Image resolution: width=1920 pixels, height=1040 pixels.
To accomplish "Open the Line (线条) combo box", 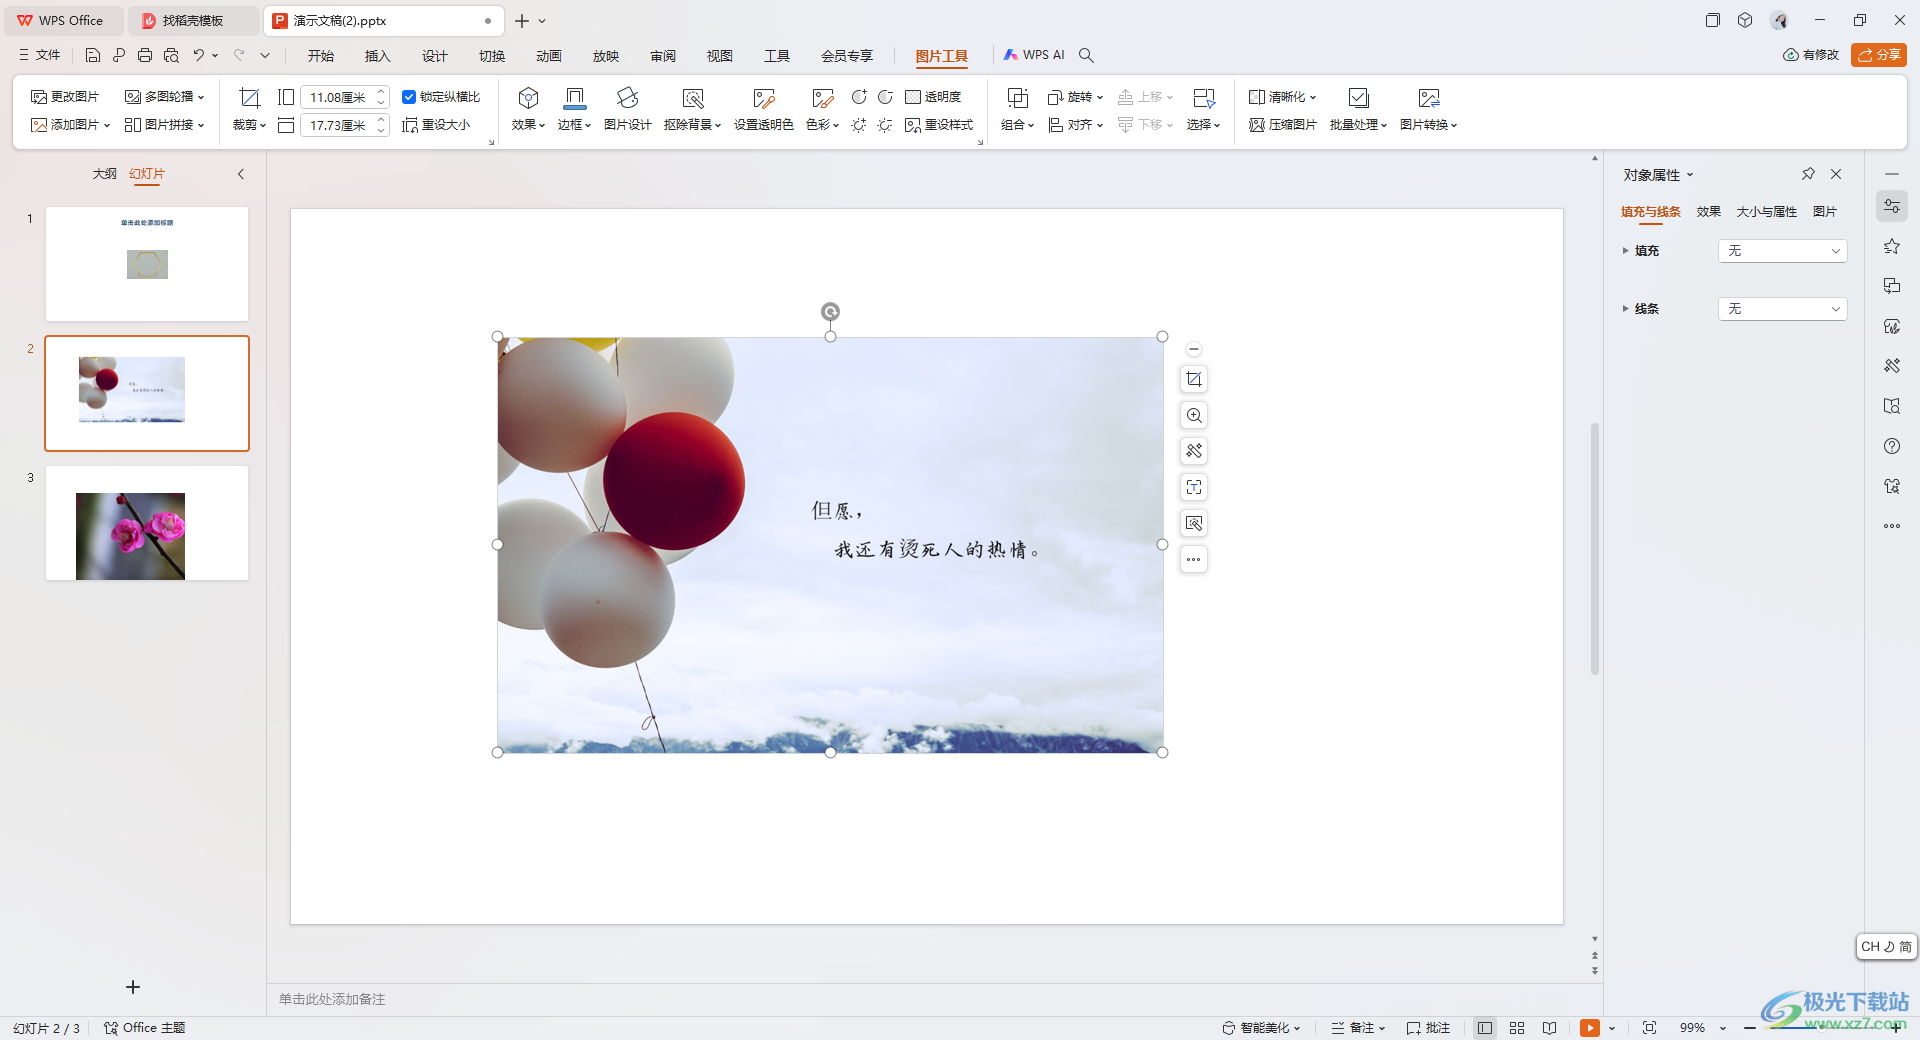I will click(1783, 309).
